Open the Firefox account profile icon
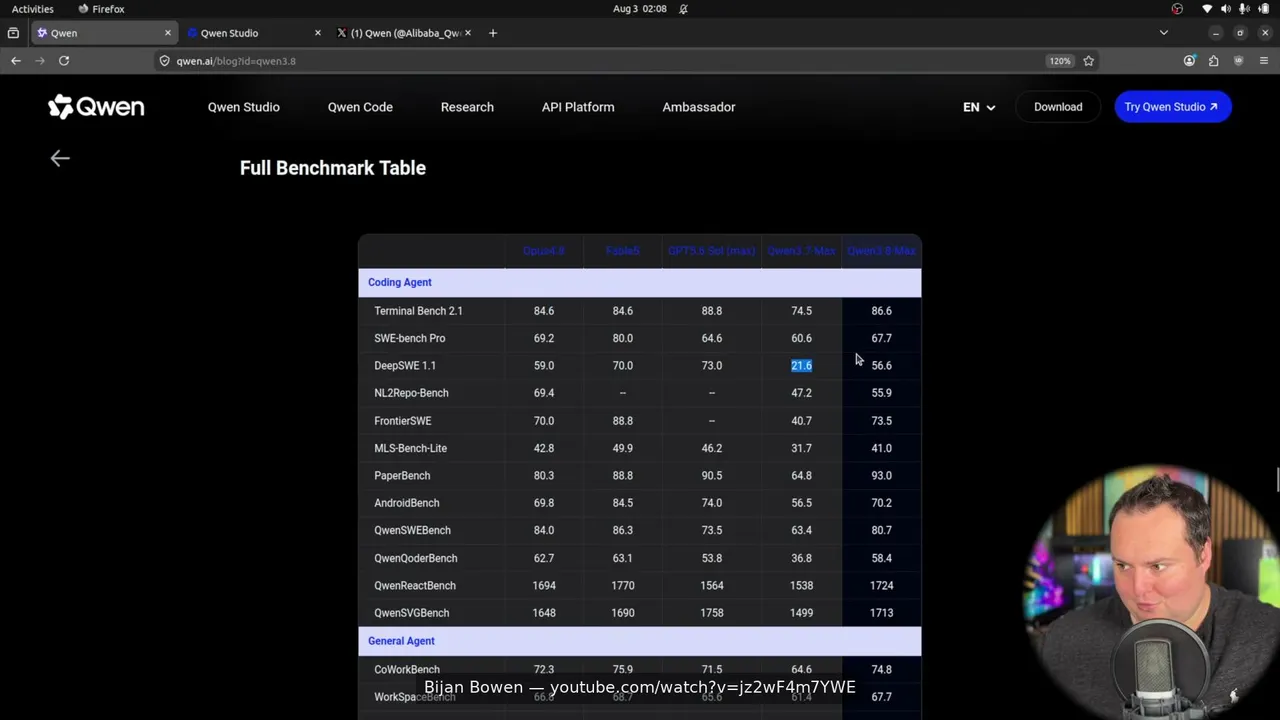The width and height of the screenshot is (1280, 720). 1189,61
